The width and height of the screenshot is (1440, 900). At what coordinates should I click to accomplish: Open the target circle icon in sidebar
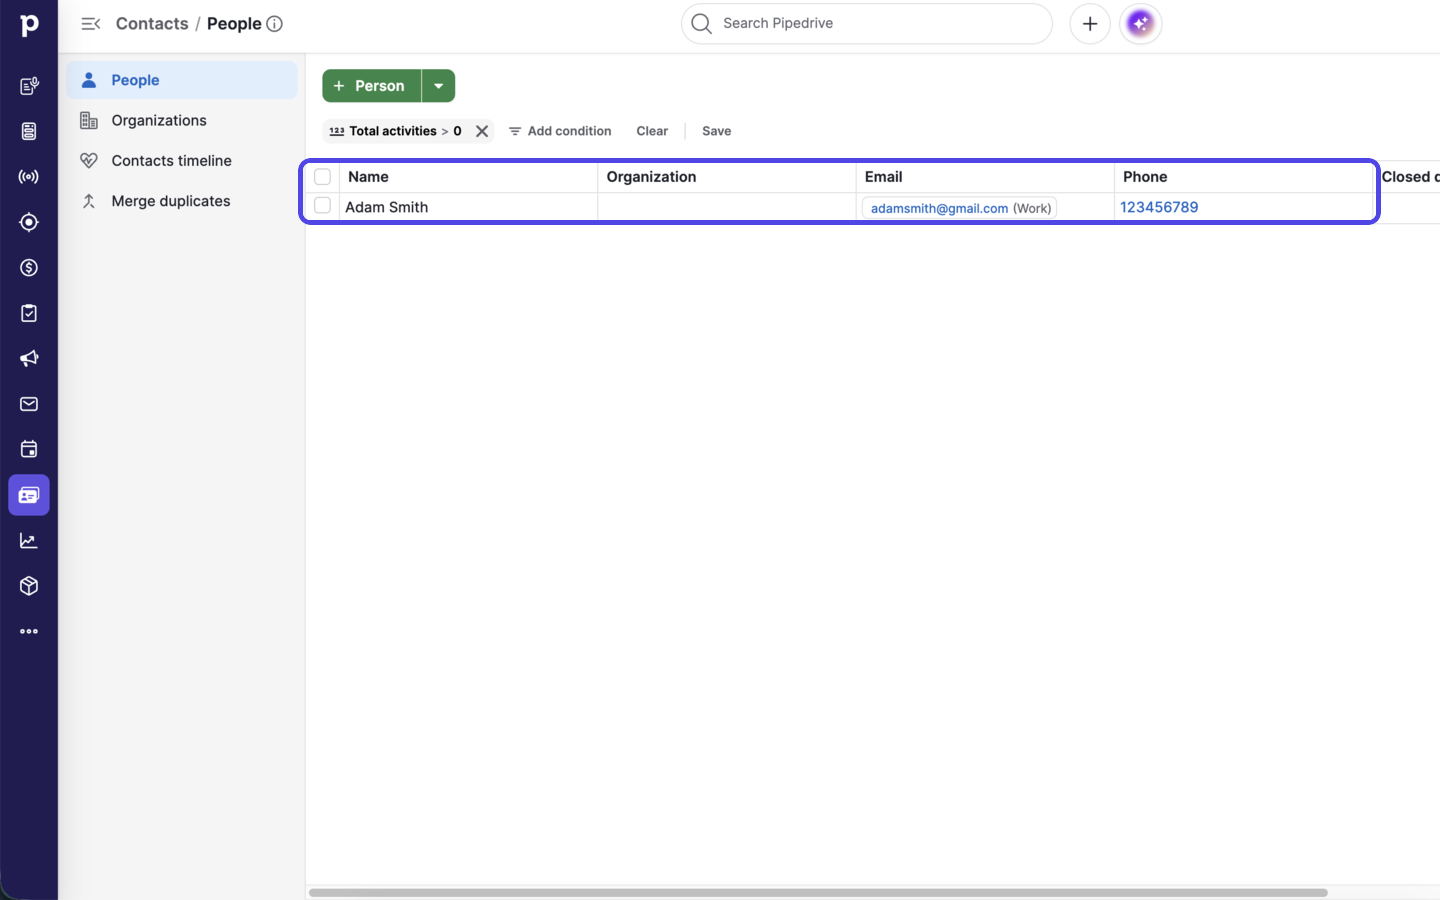tap(29, 222)
